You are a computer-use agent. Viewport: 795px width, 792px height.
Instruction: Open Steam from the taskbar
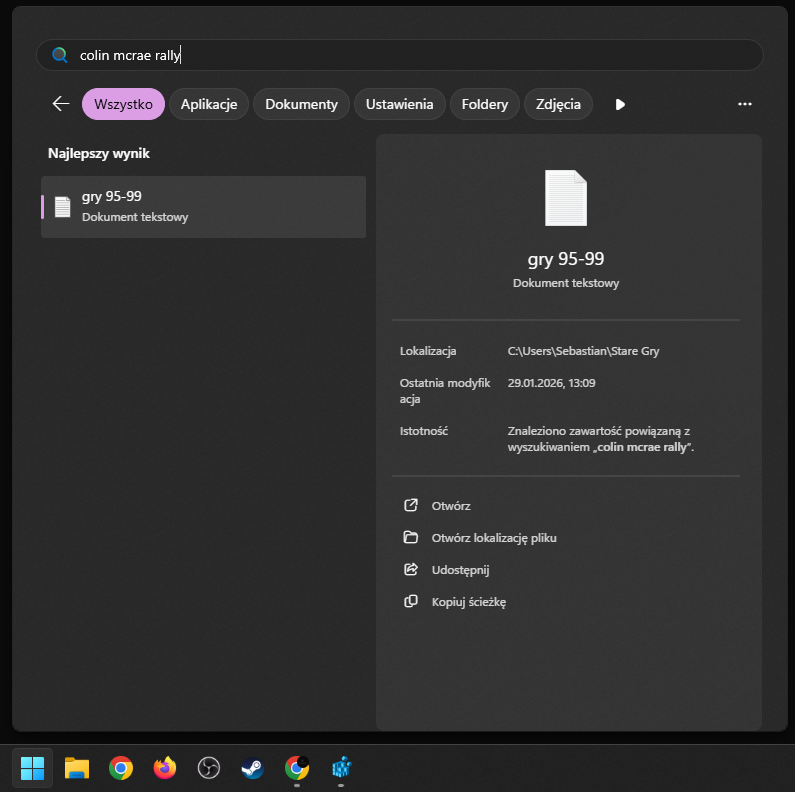pyautogui.click(x=252, y=768)
